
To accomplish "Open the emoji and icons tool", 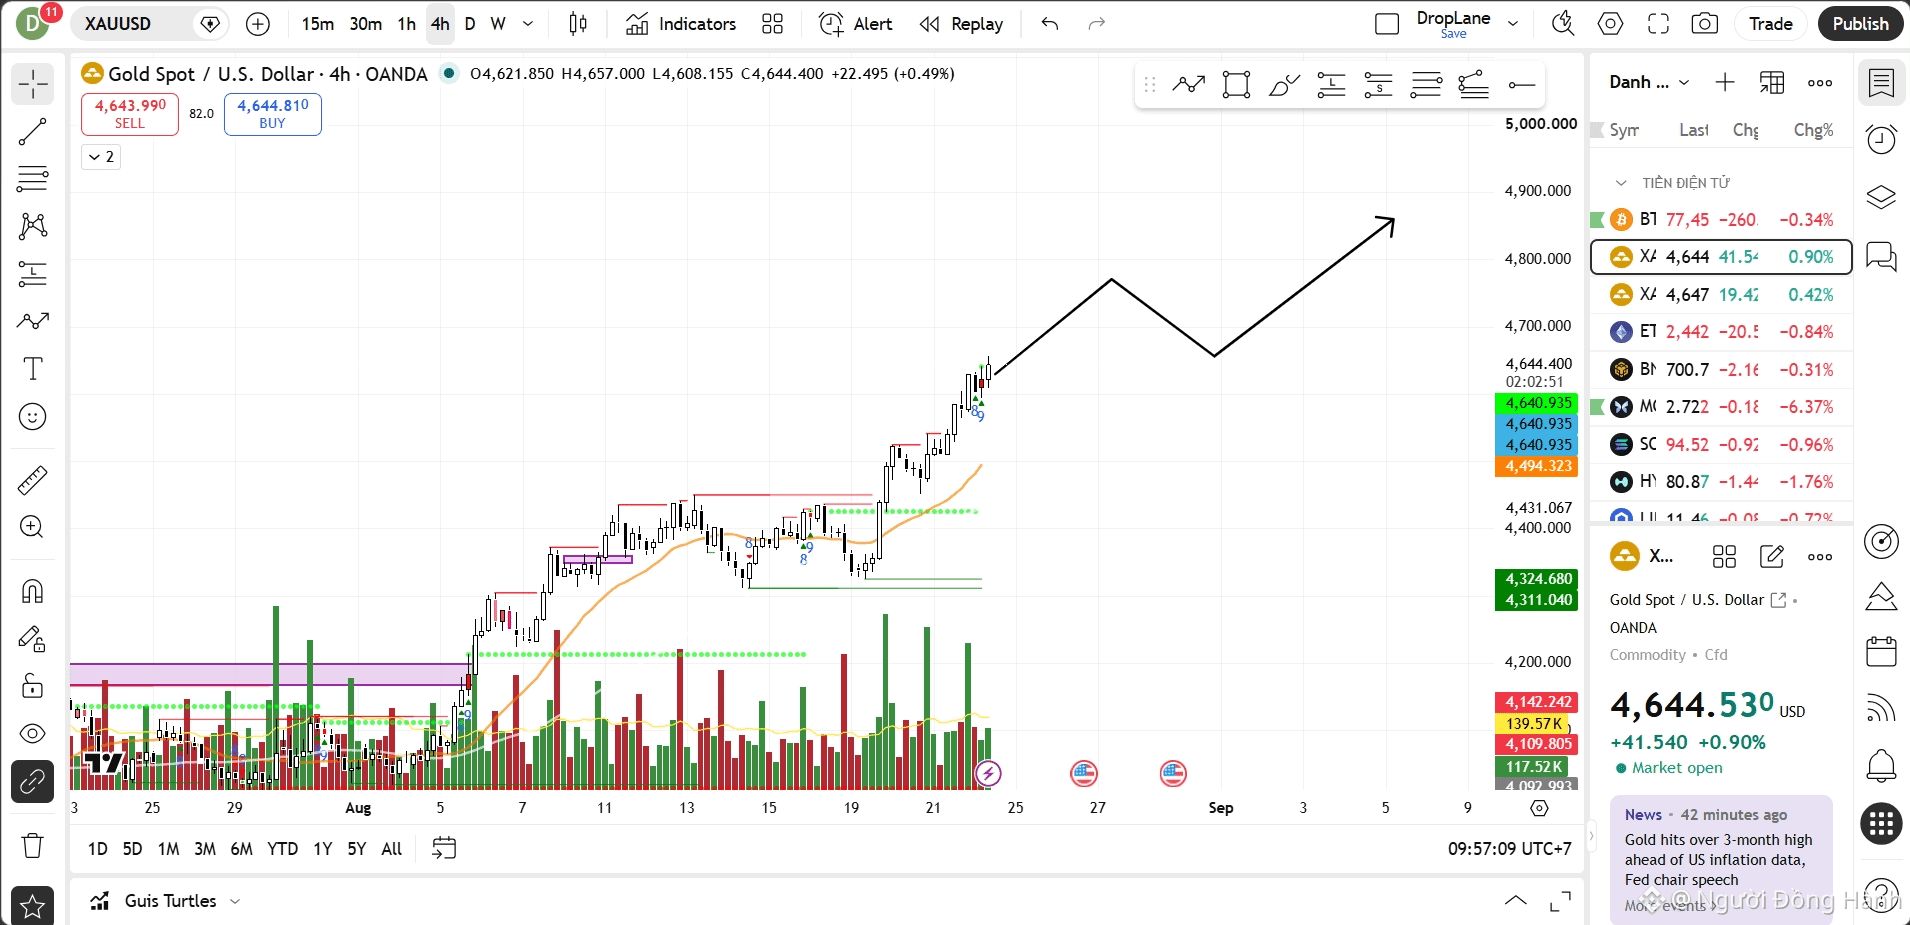I will 32,417.
